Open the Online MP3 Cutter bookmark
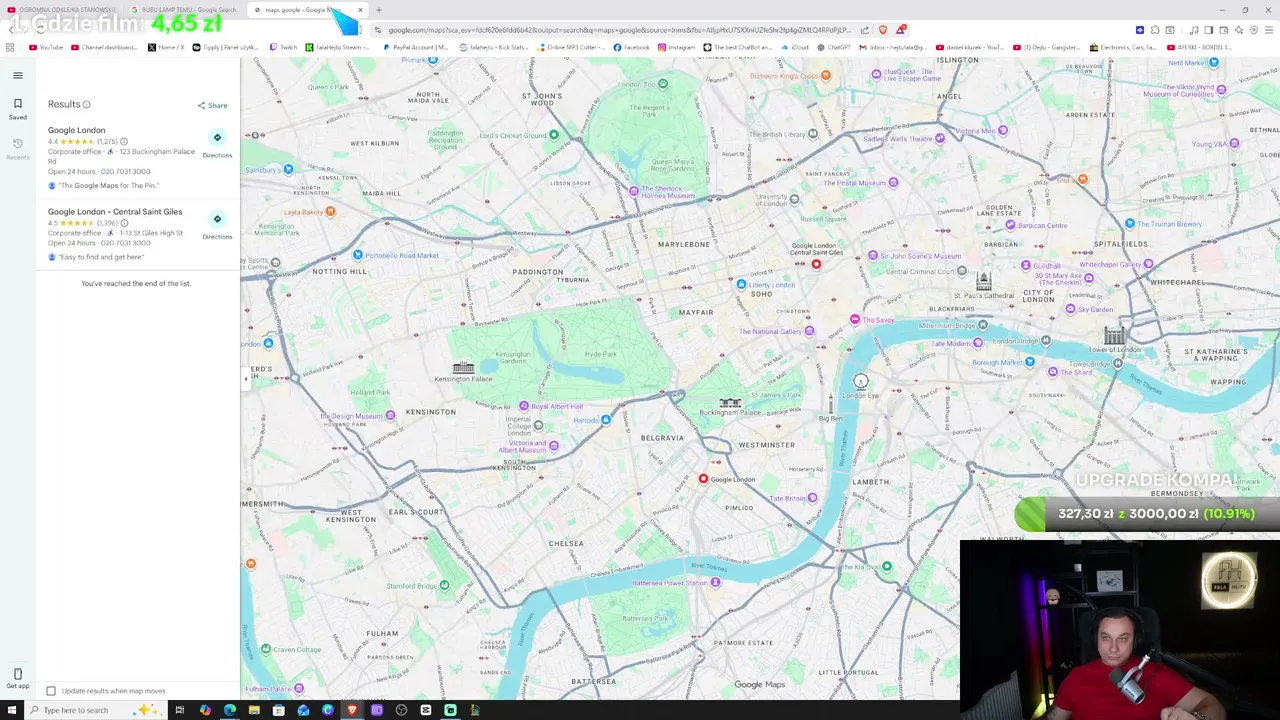Viewport: 1280px width, 720px height. point(569,47)
